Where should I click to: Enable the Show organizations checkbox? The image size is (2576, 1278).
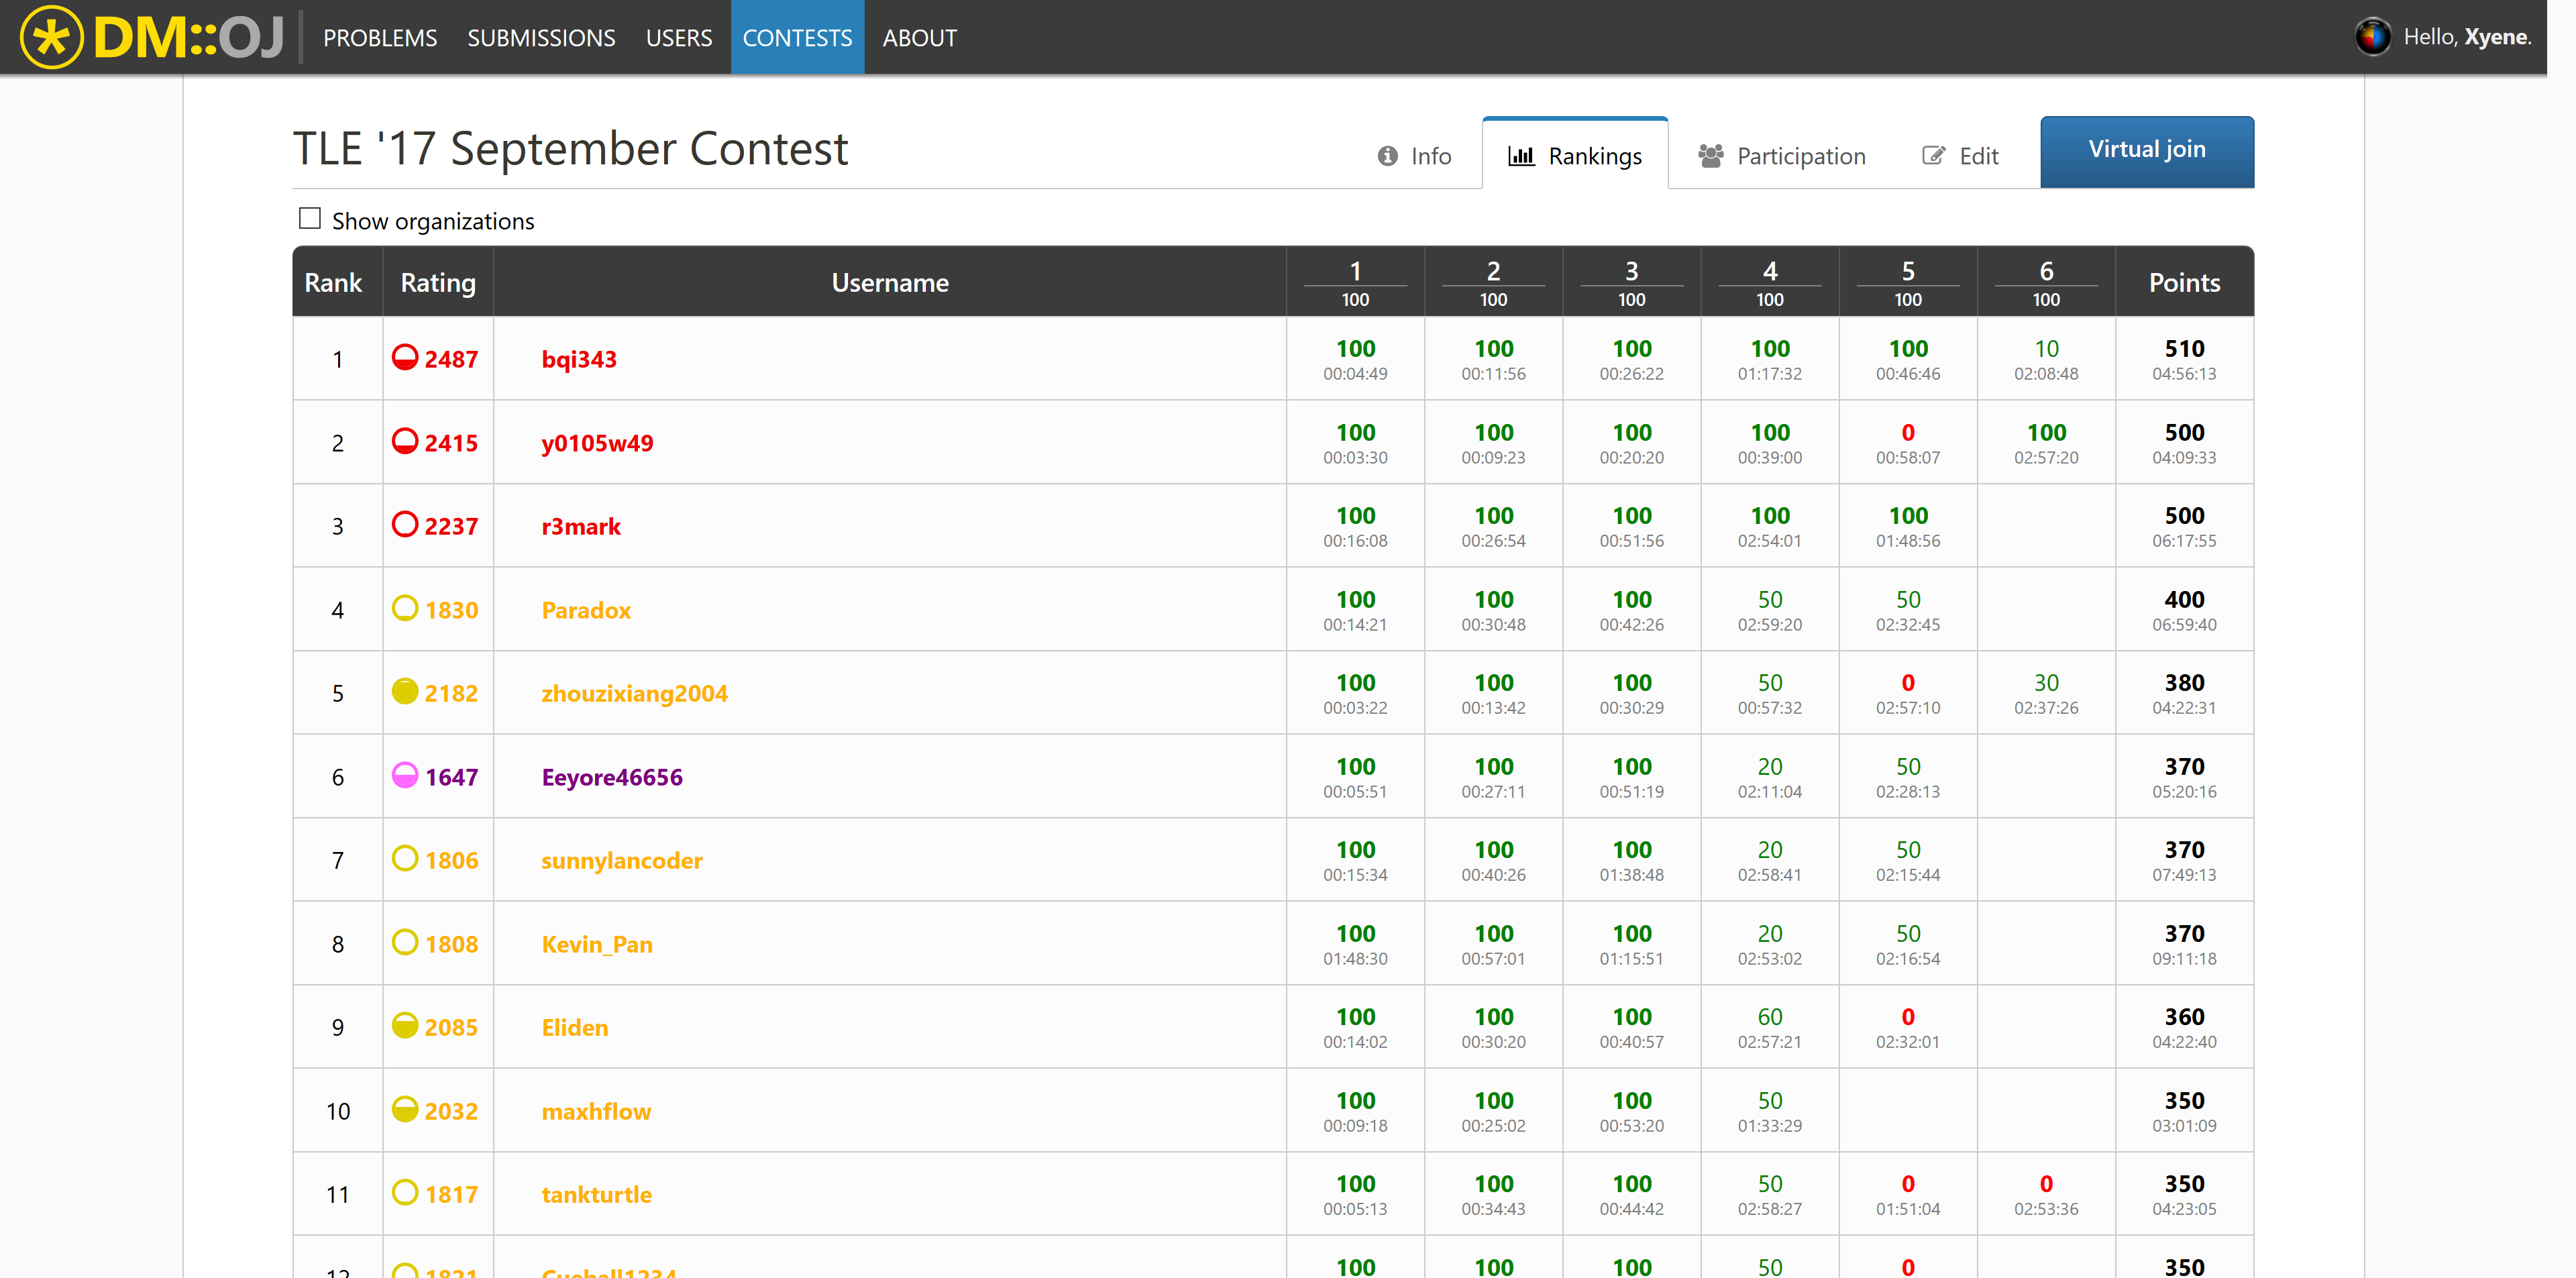pyautogui.click(x=310, y=219)
